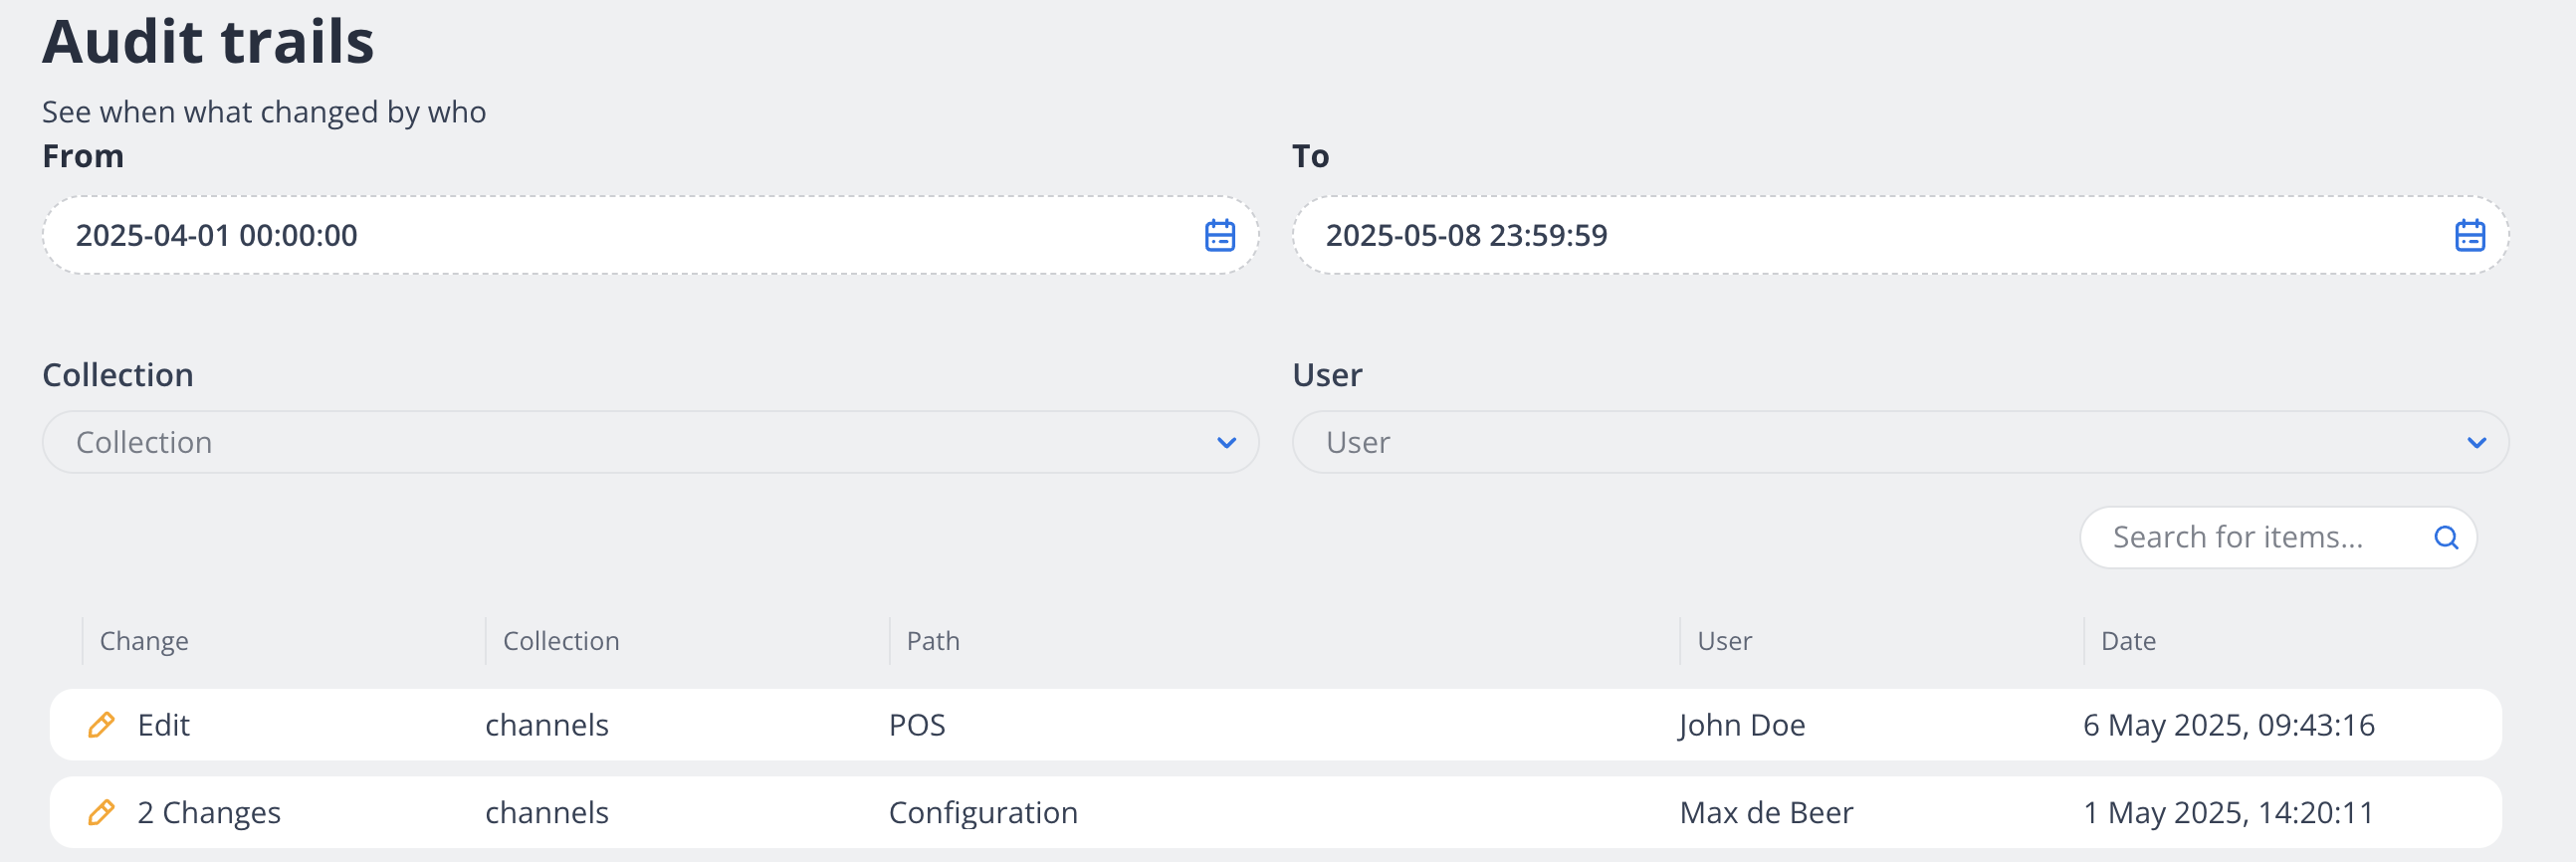2576x862 pixels.
Task: Expand the User dropdown chevron
Action: [x=2476, y=443]
